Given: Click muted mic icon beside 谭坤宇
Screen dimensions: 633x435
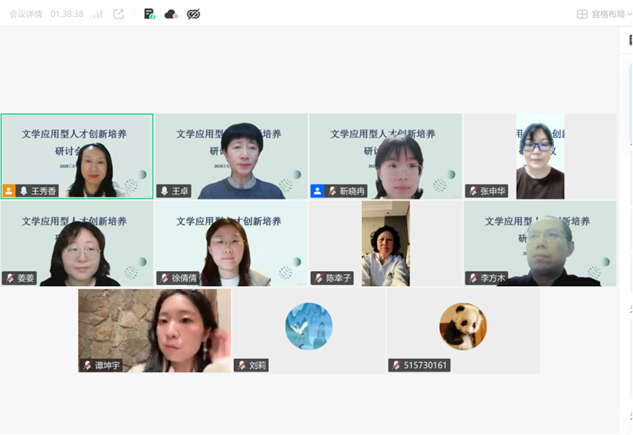Looking at the screenshot, I should click(88, 365).
